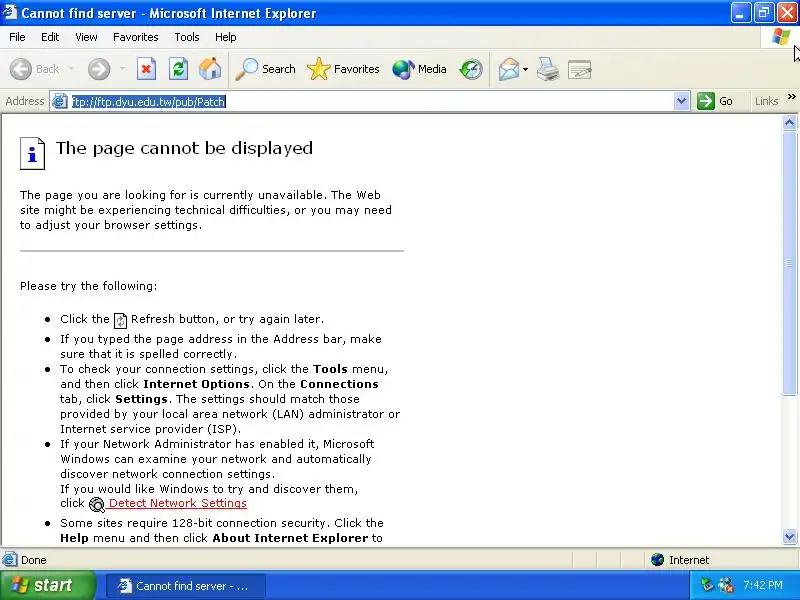
Task: Click the magnifier icon before Detect Network Settings
Action: point(96,504)
